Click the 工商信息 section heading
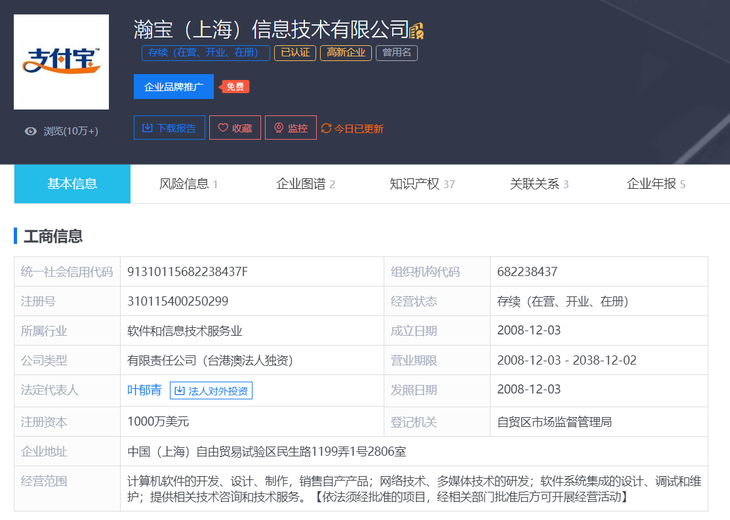This screenshot has width=730, height=520. [x=53, y=236]
